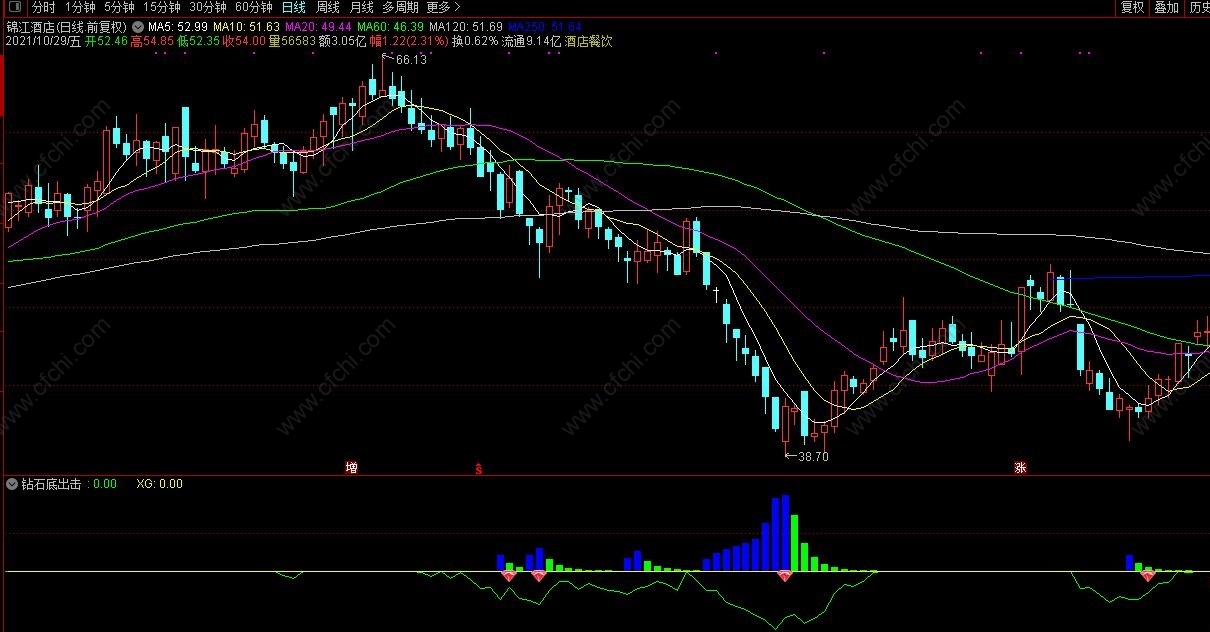Switch to 日线 daily chart
This screenshot has height=632, width=1210.
(x=293, y=7)
